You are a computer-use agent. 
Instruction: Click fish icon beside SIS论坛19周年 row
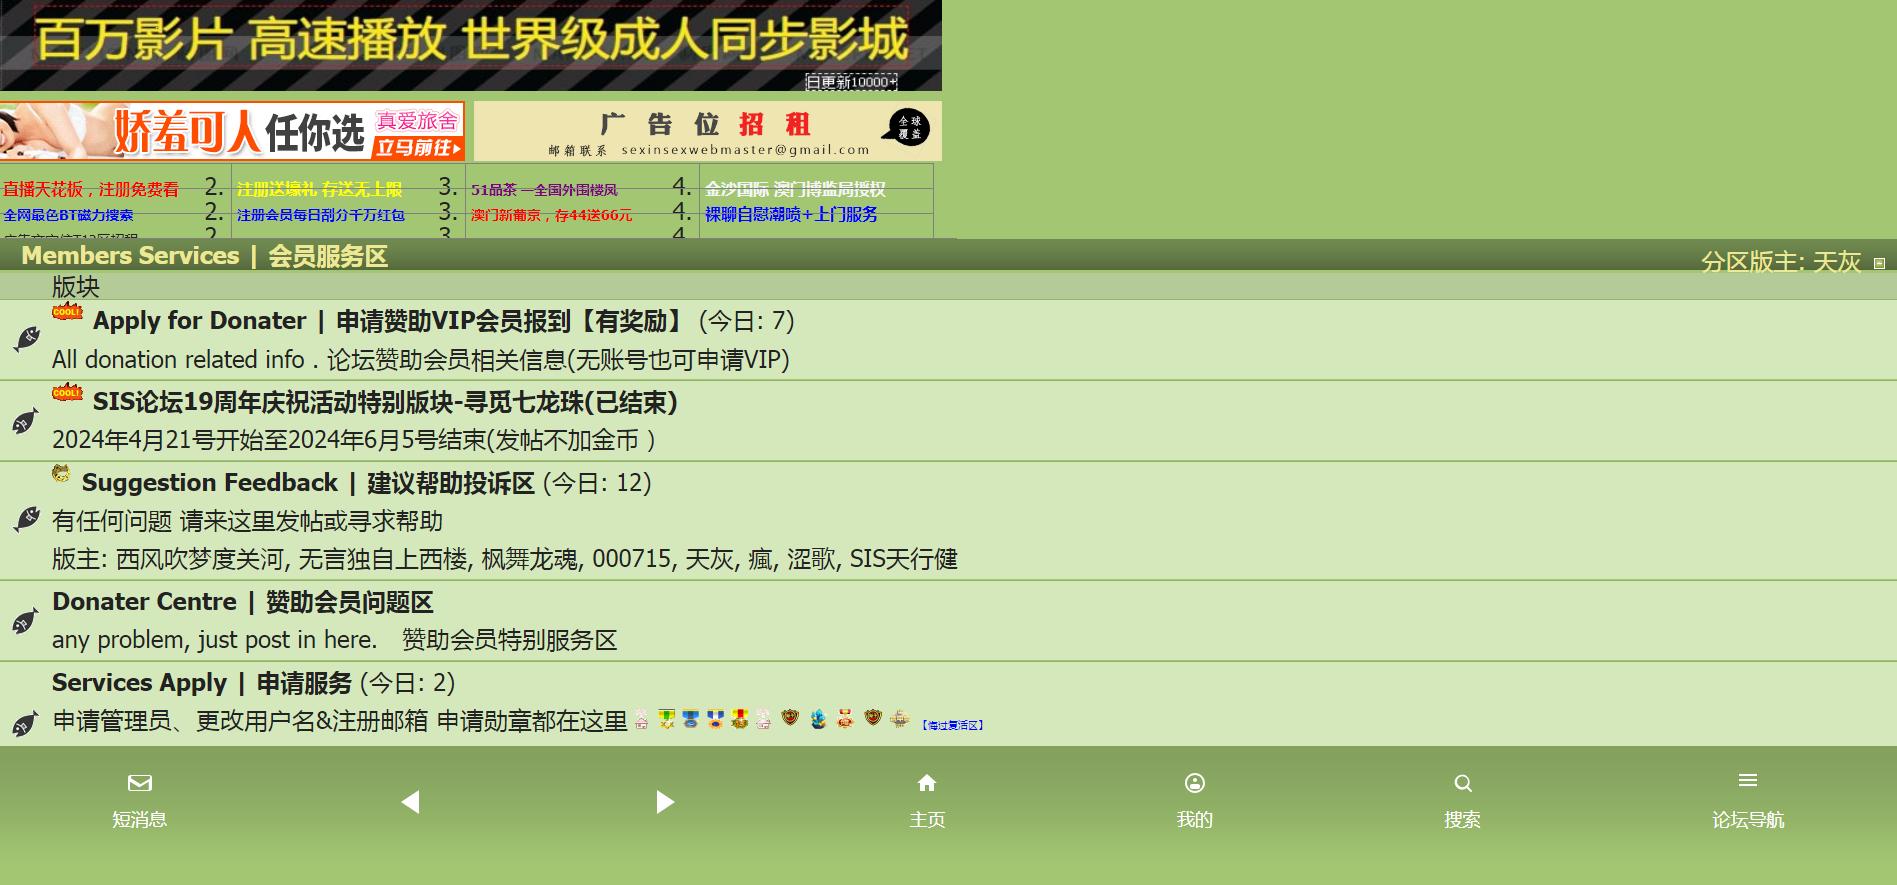[26, 421]
